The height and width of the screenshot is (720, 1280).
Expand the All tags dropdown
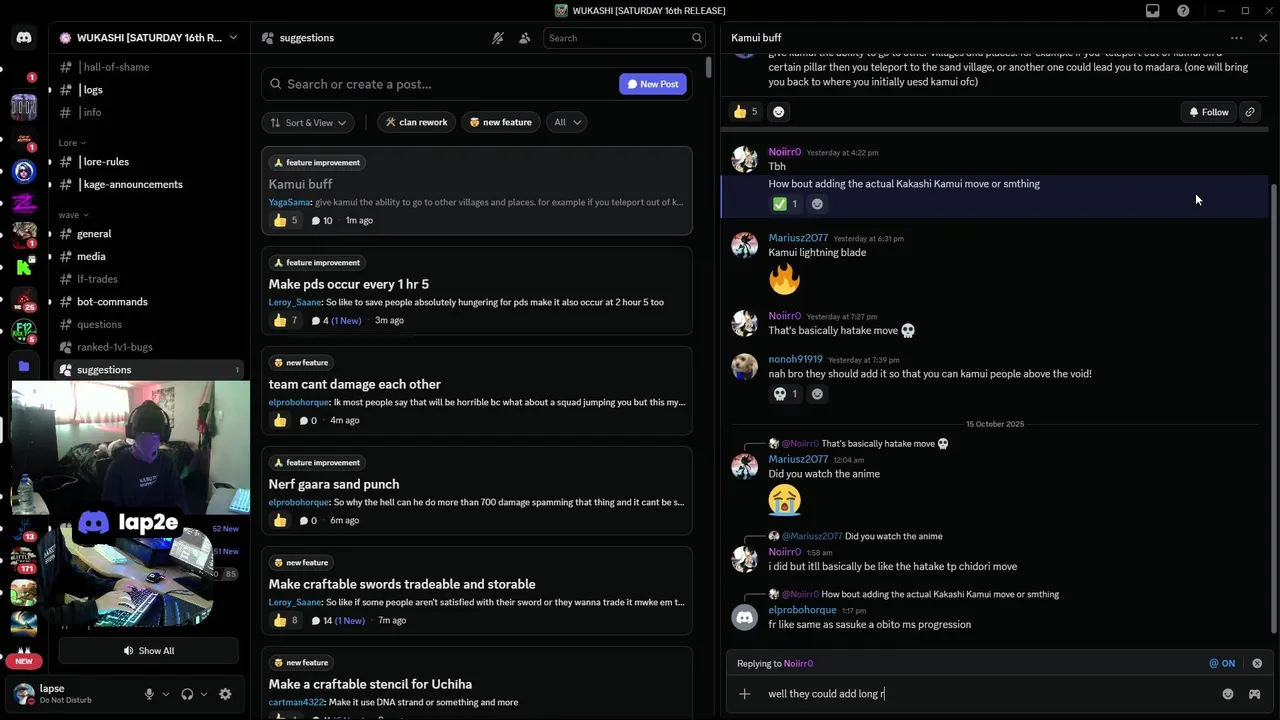[566, 122]
